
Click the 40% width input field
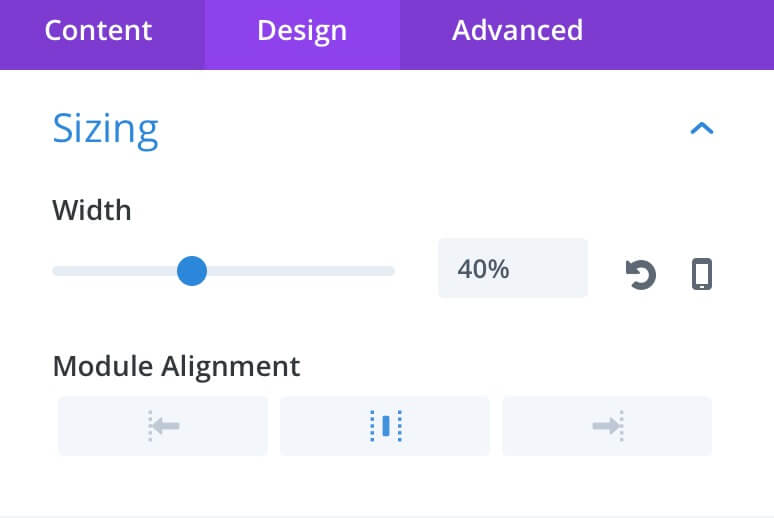point(513,268)
